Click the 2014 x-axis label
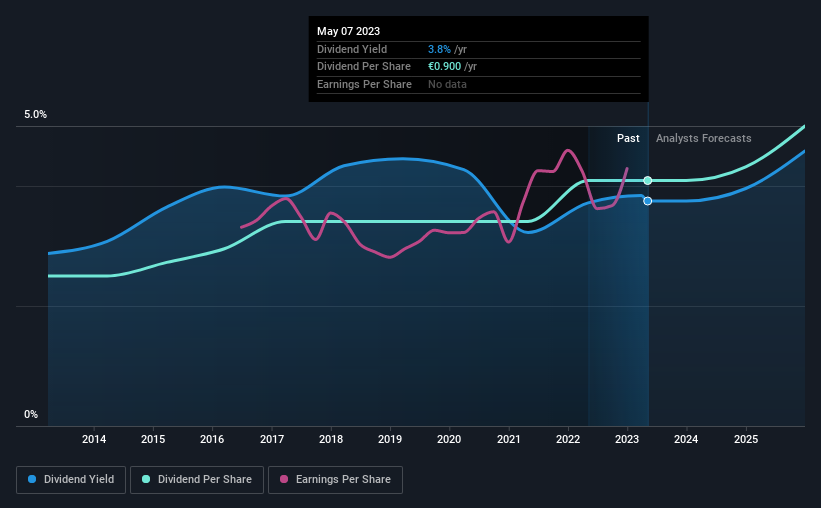 pos(94,439)
